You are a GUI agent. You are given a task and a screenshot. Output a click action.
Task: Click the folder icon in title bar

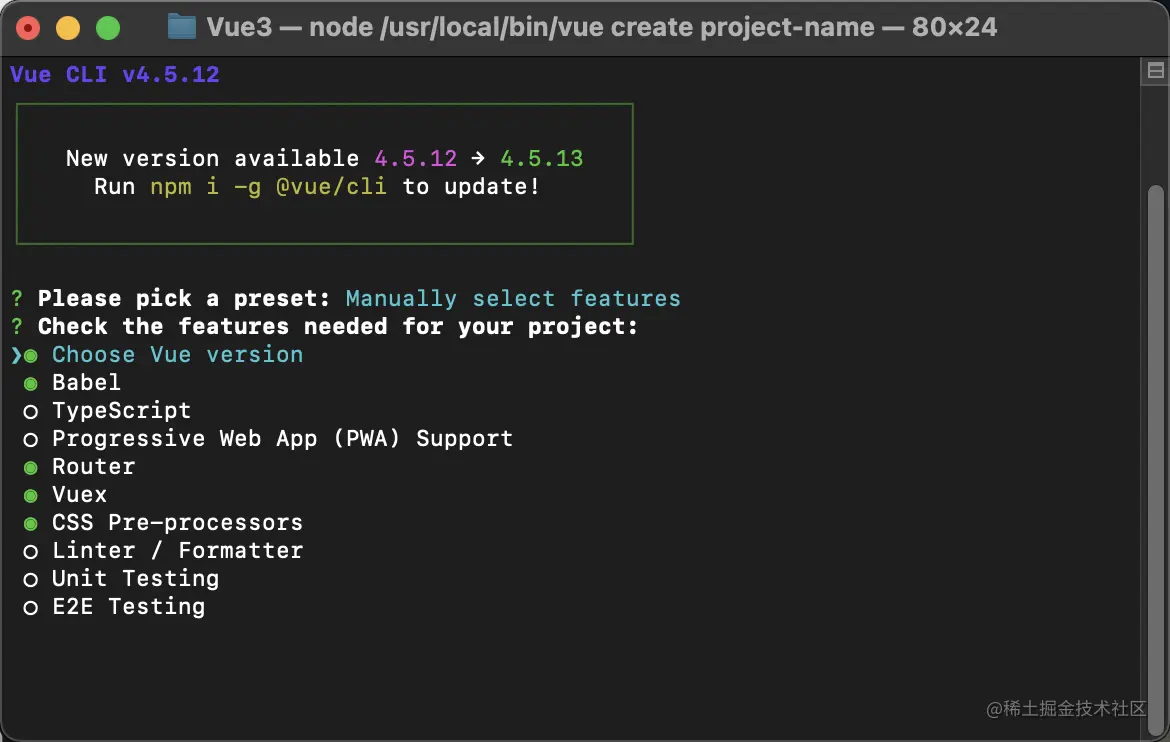pyautogui.click(x=181, y=27)
